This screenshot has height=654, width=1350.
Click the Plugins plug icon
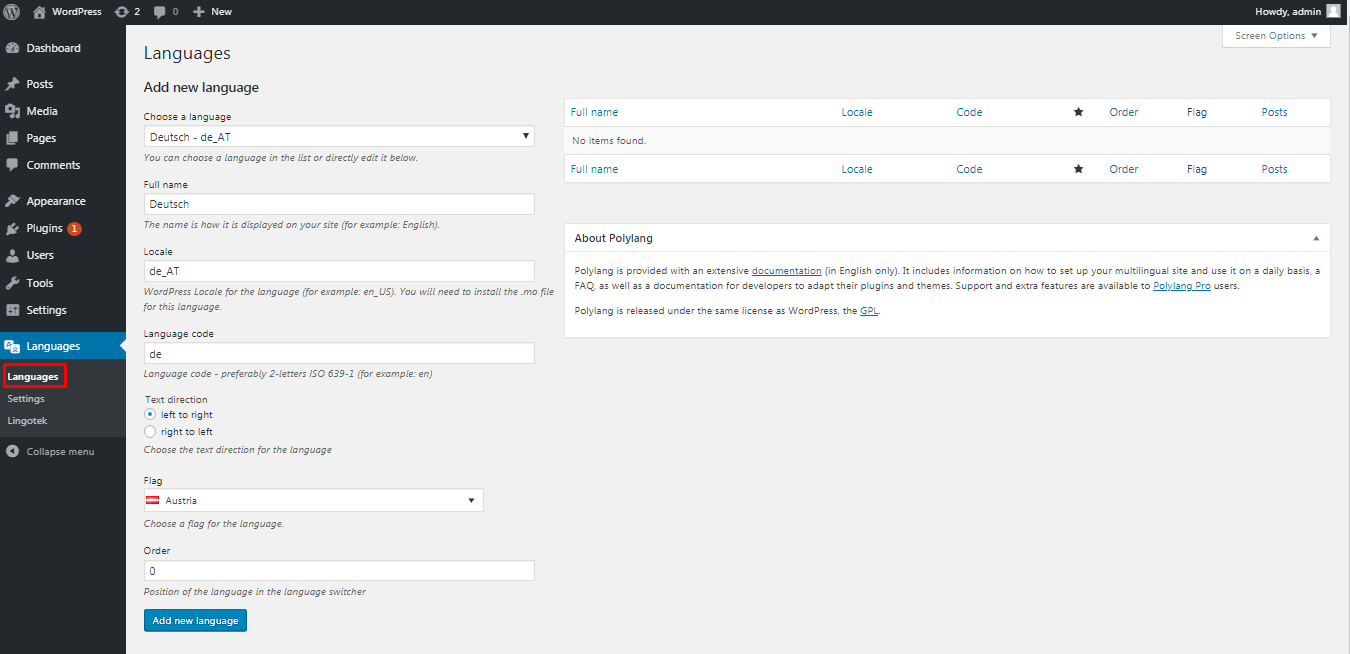coord(13,228)
